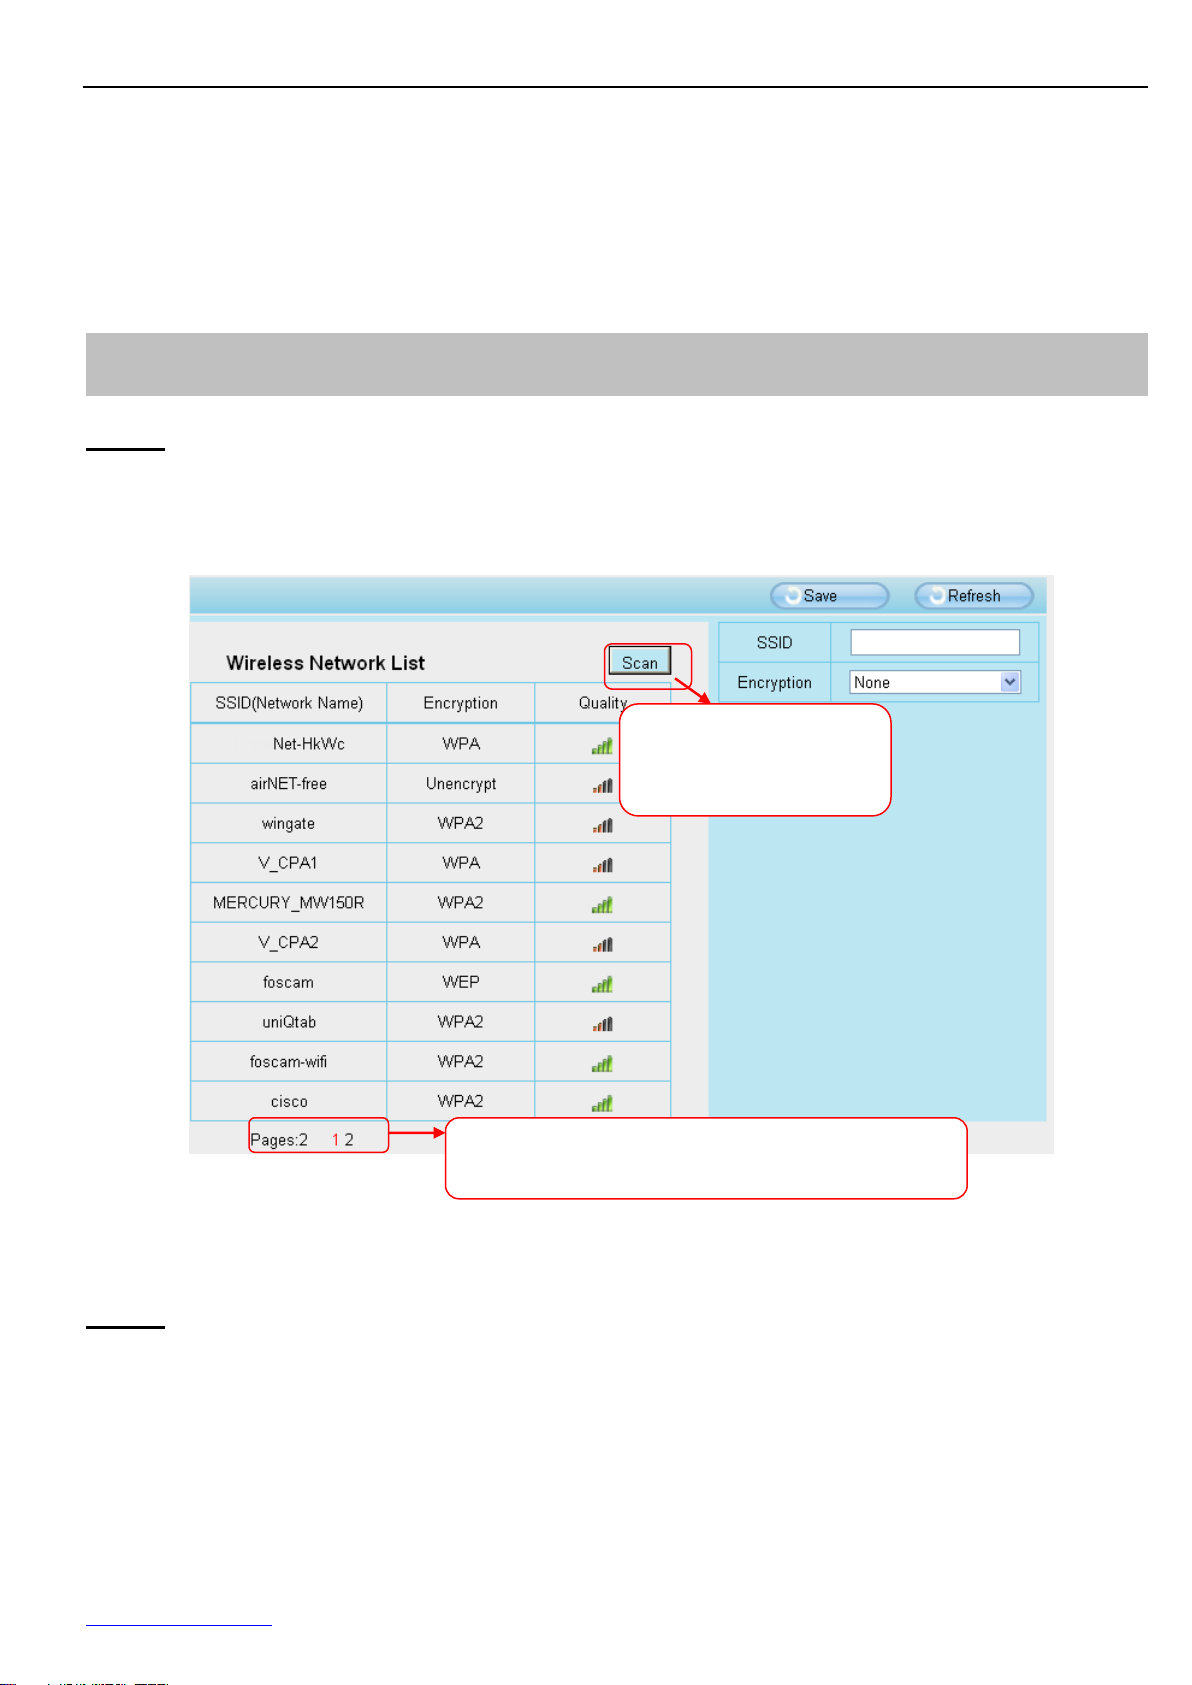The width and height of the screenshot is (1192, 1685).
Task: Select the wingate network
Action: click(x=289, y=824)
